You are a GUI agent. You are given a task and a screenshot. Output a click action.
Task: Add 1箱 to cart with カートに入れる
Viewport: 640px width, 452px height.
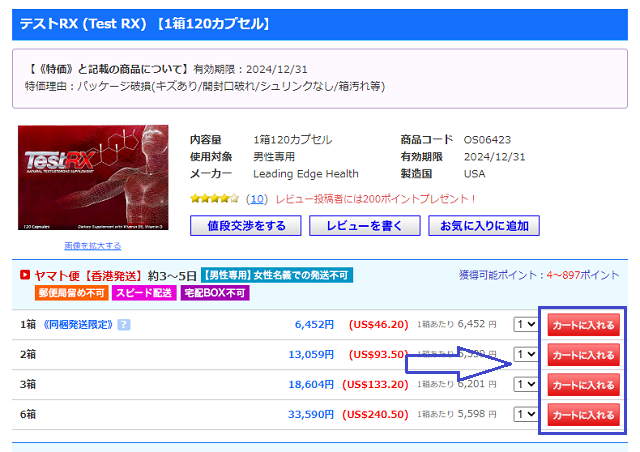(x=583, y=325)
